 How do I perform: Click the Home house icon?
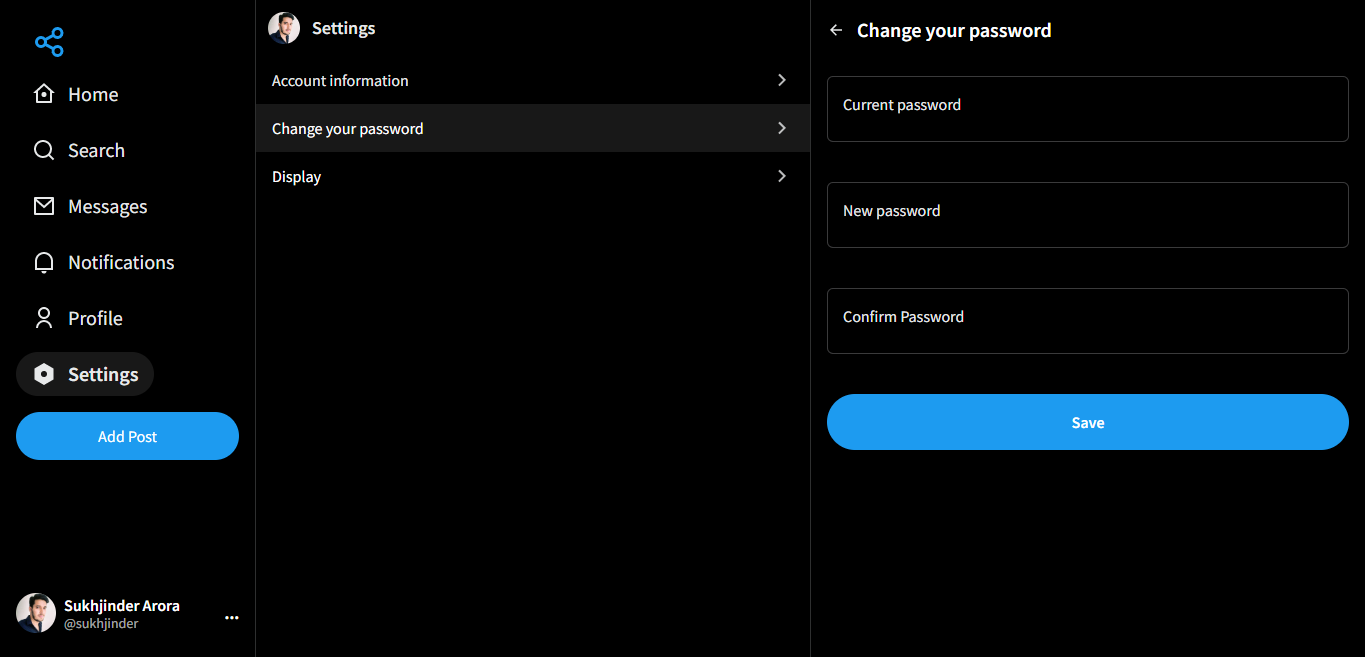point(44,94)
